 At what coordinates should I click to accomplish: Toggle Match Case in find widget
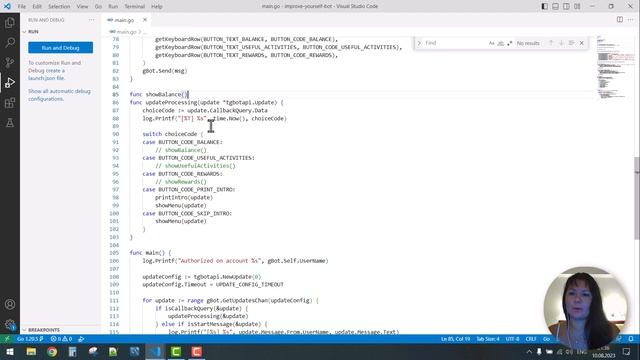491,43
